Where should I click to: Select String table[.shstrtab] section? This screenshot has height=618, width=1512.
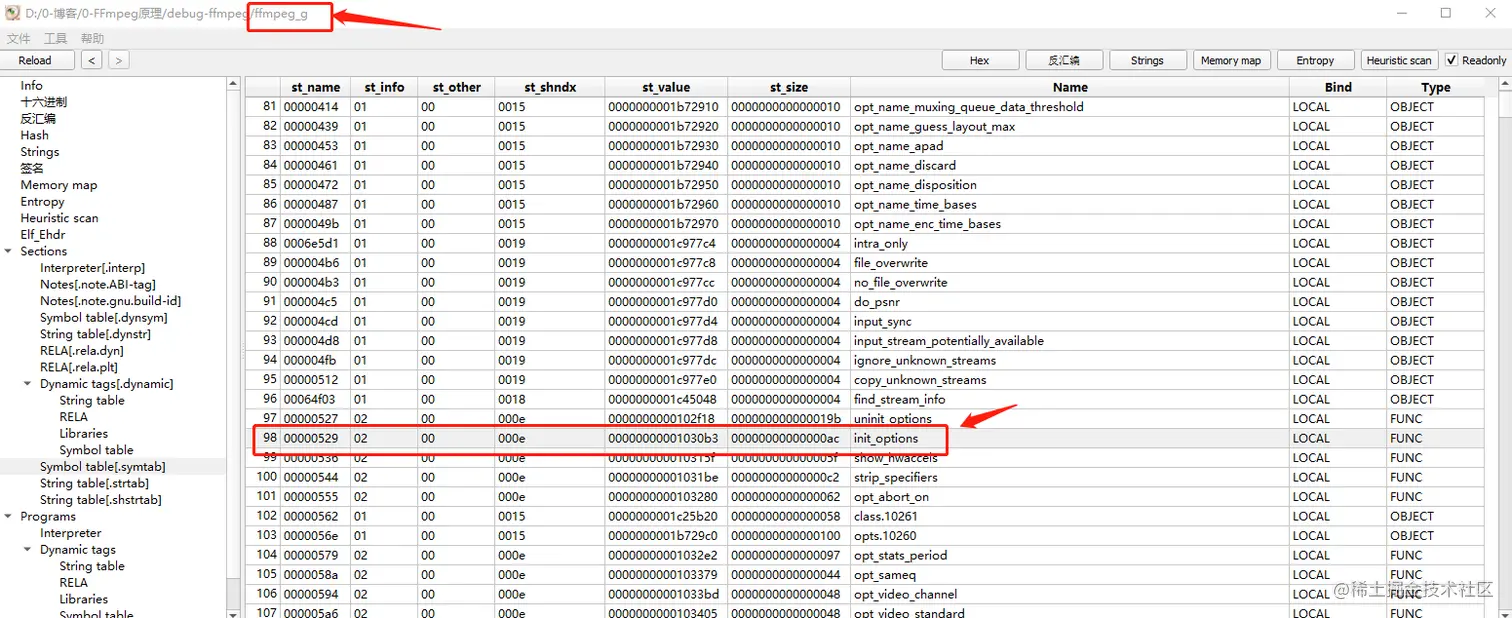click(x=100, y=500)
